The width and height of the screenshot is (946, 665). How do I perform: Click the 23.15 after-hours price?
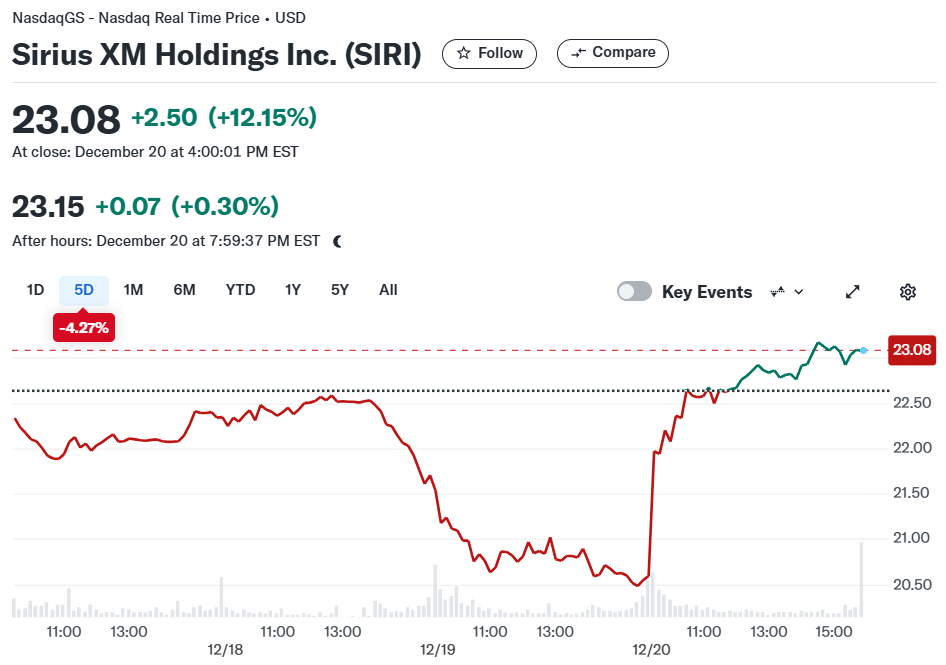48,206
